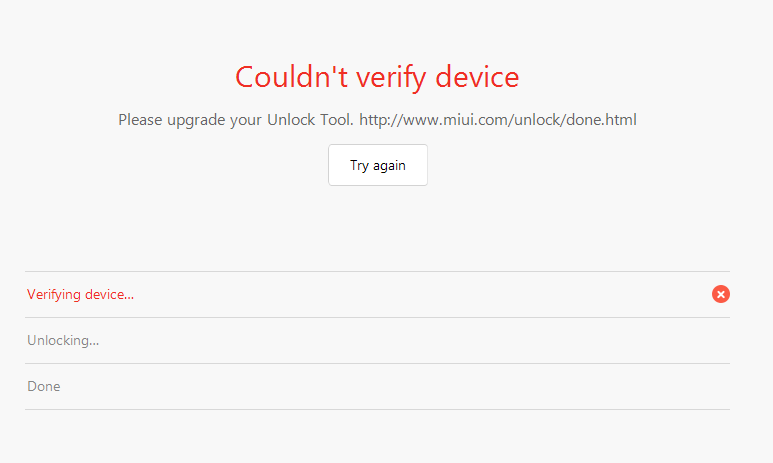Click the "Please upgrade your Unlock Tool" message
The image size is (773, 463).
click(235, 120)
